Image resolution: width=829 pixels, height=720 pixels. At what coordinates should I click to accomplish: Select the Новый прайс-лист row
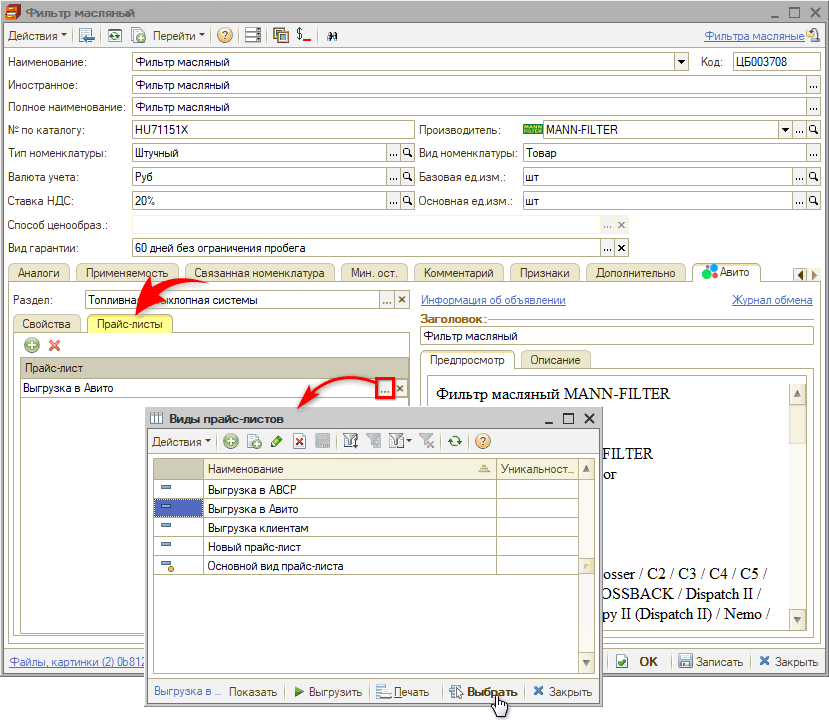coord(254,547)
